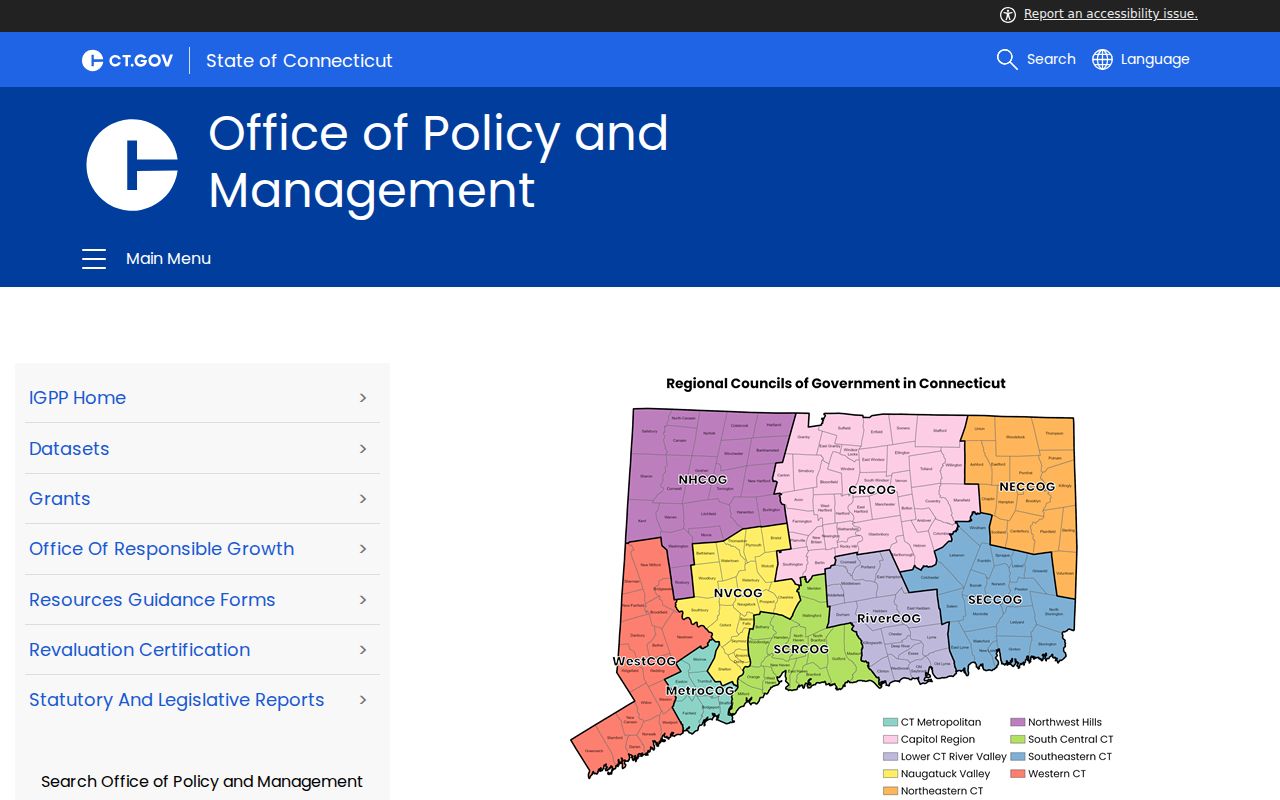
Task: Open Revaluation Certification menu item
Action: point(140,650)
